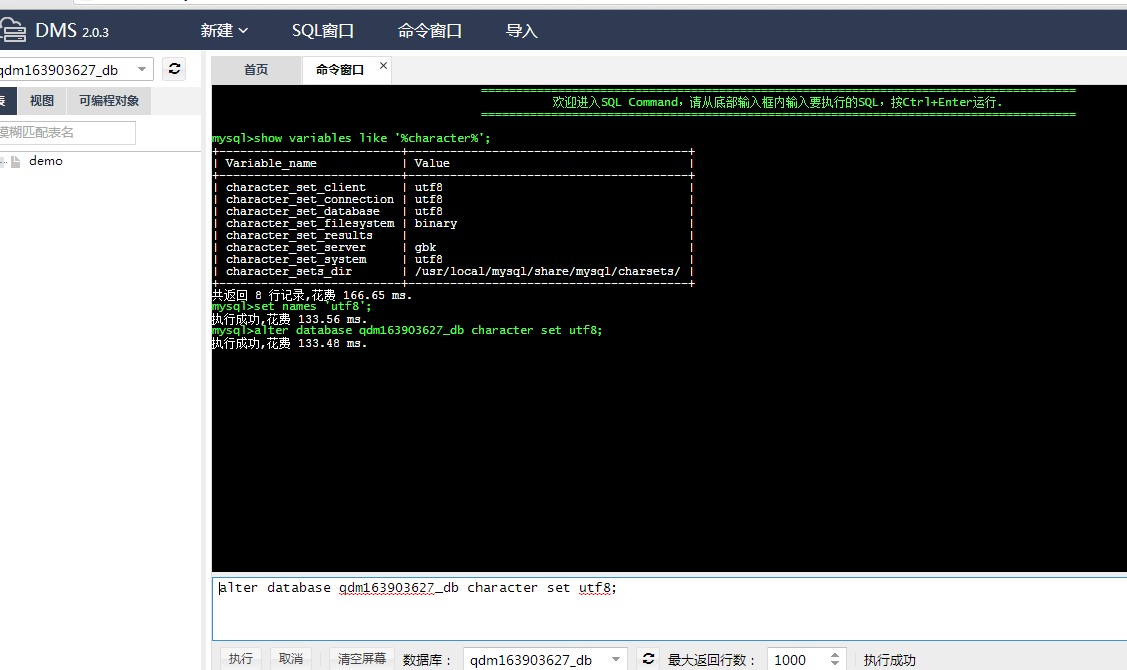
Task: Open the top-left database selector dropdown
Action: [142, 69]
